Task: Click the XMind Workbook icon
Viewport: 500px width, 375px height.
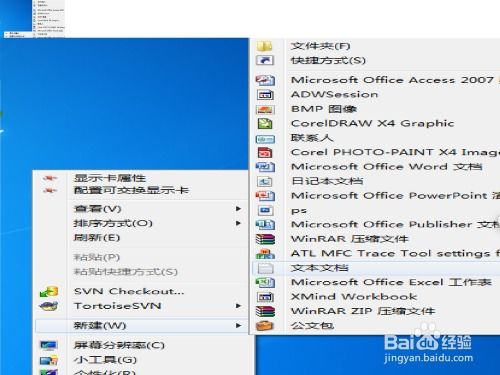Action: tap(265, 297)
